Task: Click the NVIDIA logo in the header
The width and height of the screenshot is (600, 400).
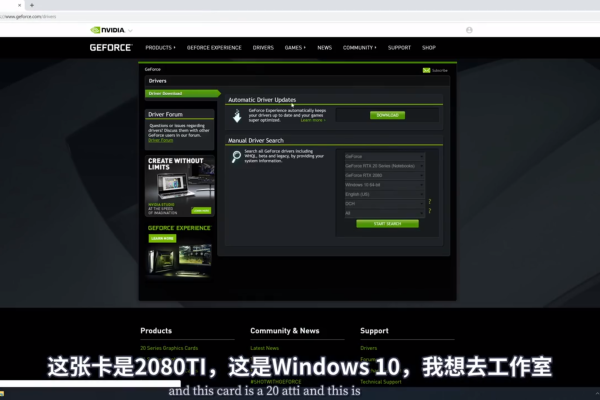Action: [108, 30]
